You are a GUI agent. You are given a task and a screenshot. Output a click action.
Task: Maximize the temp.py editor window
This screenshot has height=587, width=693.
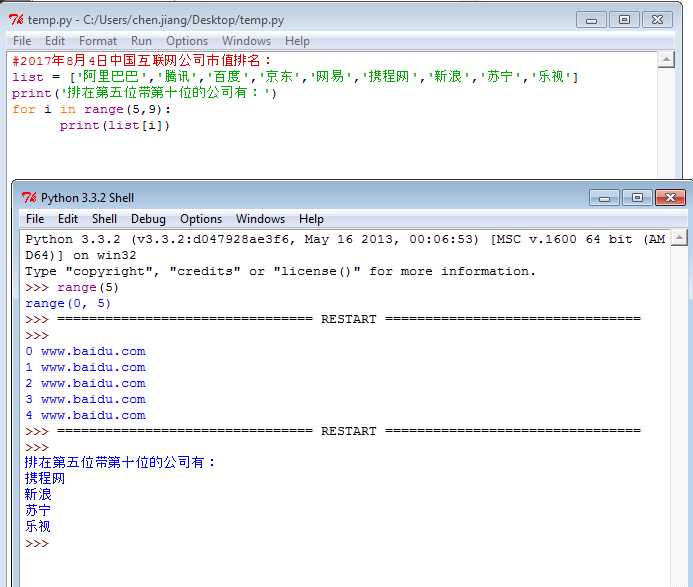[624, 20]
